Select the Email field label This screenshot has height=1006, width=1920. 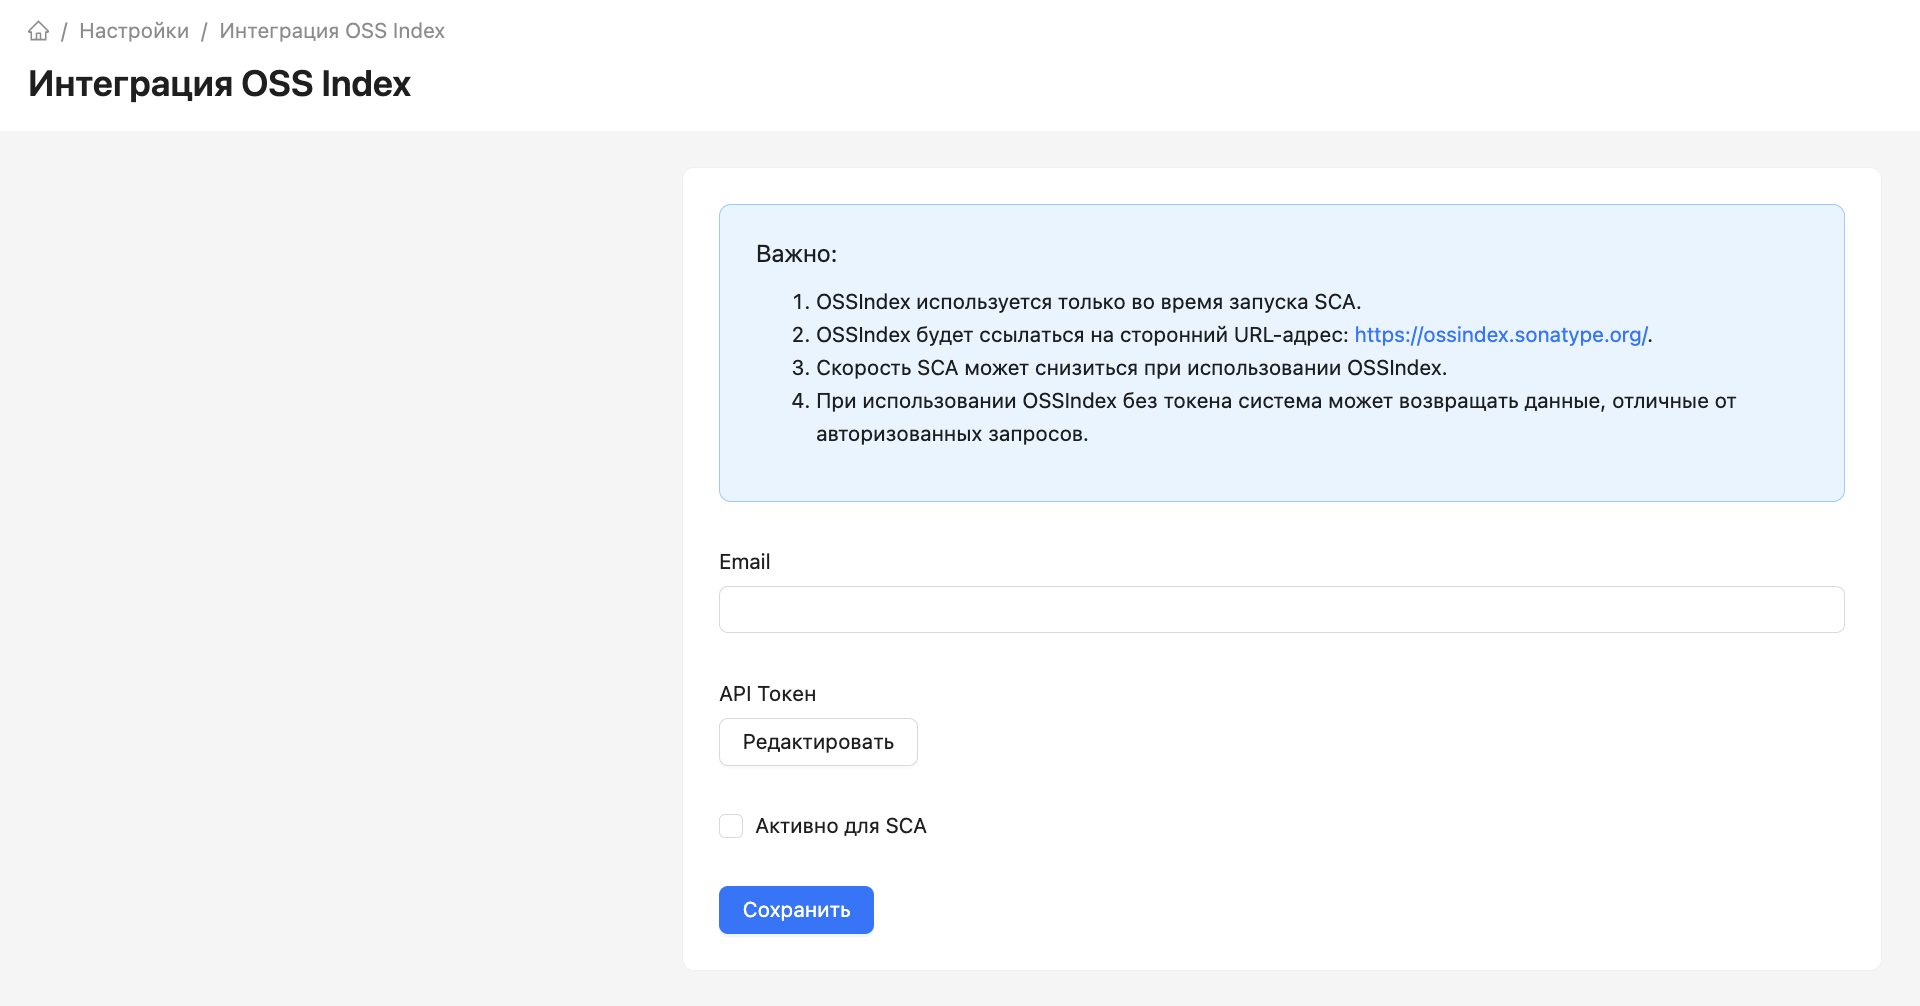coord(745,562)
